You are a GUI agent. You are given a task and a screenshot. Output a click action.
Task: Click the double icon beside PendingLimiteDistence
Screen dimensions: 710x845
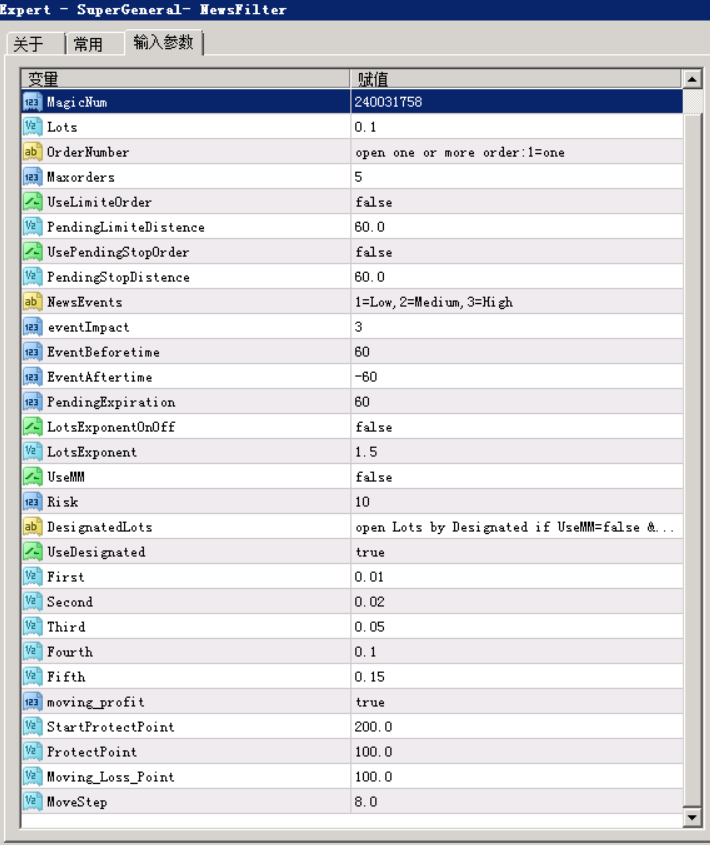(32, 227)
